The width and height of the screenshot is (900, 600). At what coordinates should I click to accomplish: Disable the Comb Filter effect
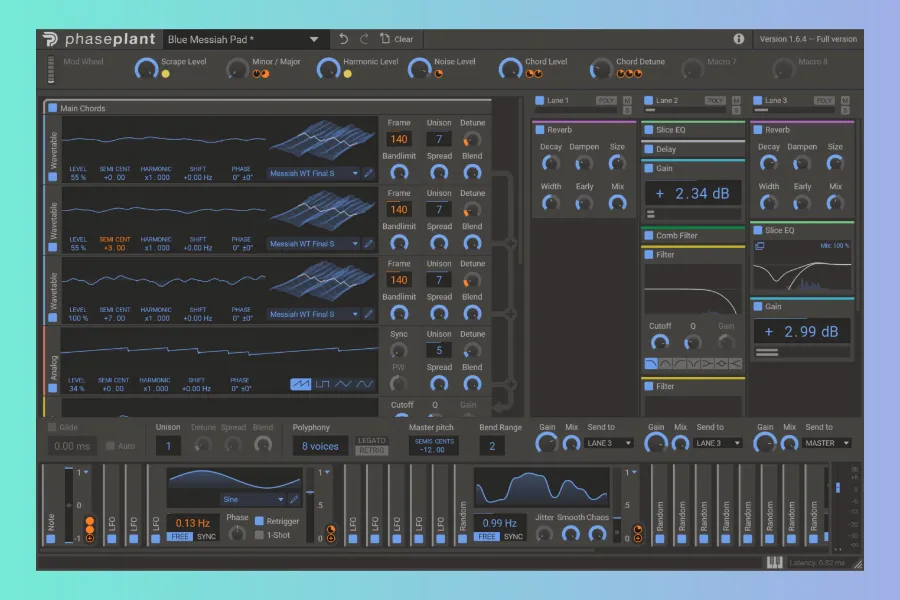tap(649, 236)
